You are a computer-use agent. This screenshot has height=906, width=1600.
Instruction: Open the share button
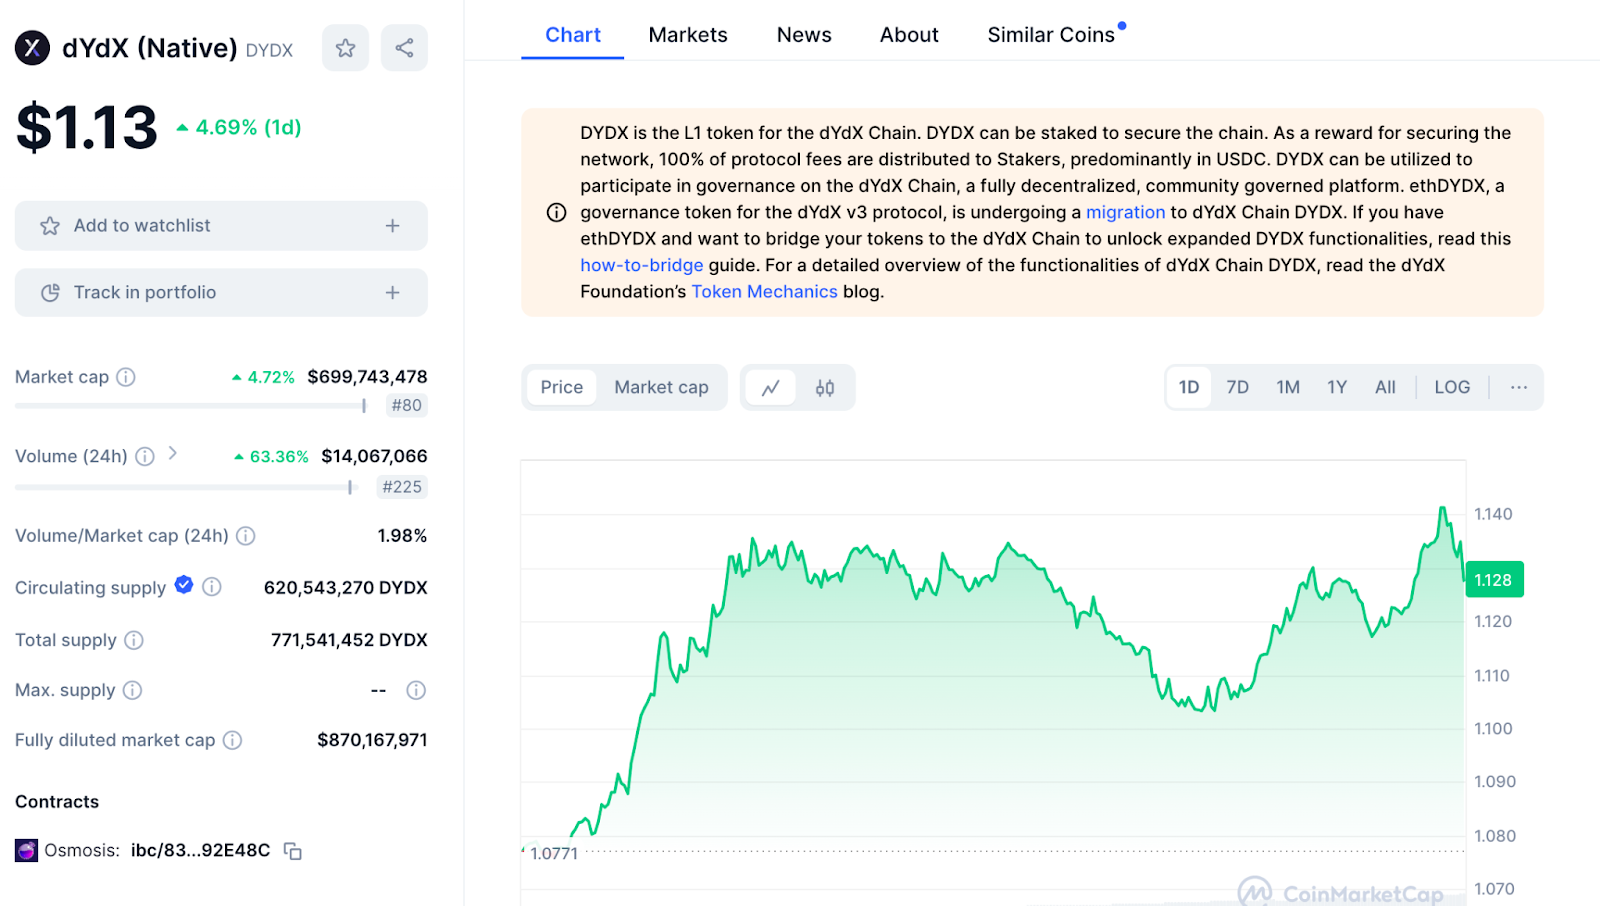404,48
